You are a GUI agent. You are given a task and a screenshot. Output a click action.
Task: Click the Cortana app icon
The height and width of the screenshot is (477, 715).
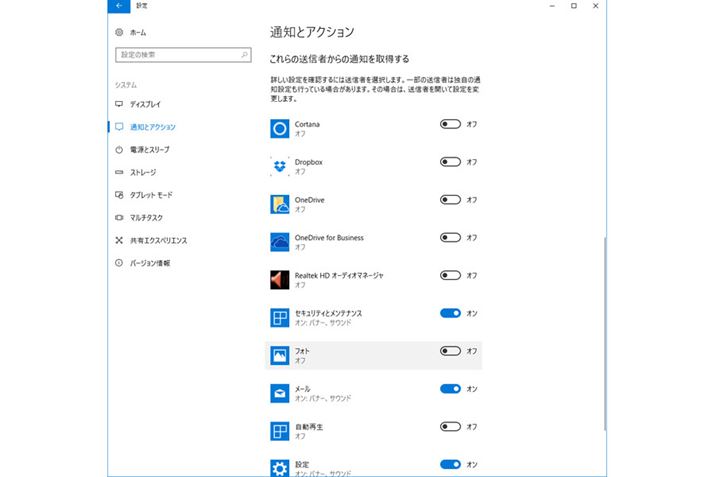tap(280, 128)
